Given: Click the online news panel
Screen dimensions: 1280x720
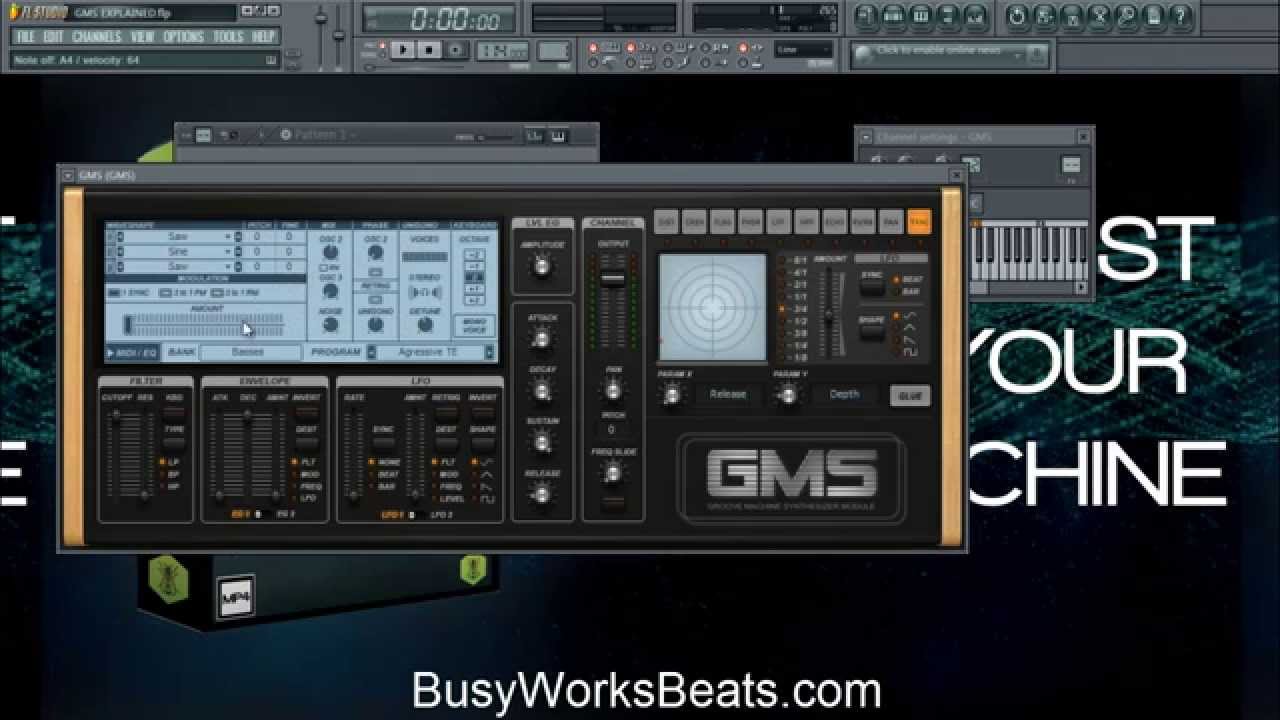Looking at the screenshot, I should coord(948,54).
